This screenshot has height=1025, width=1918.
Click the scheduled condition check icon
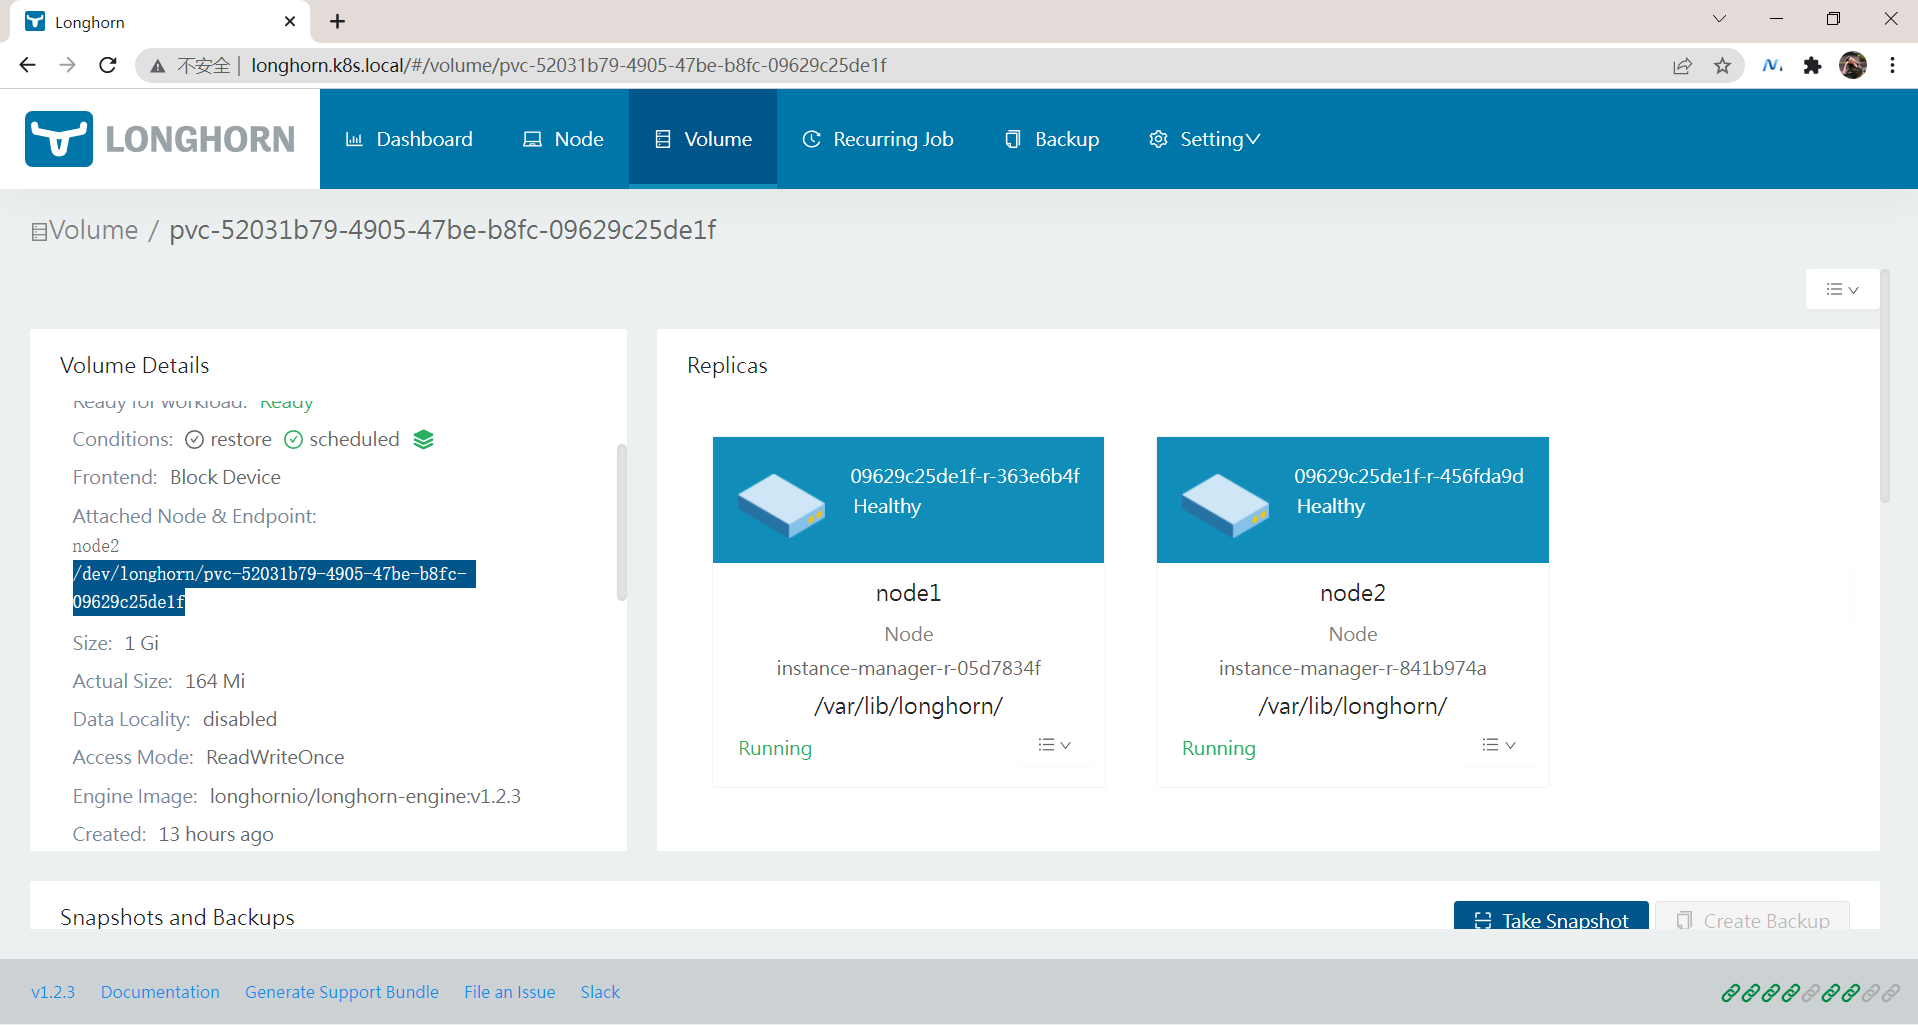(294, 440)
